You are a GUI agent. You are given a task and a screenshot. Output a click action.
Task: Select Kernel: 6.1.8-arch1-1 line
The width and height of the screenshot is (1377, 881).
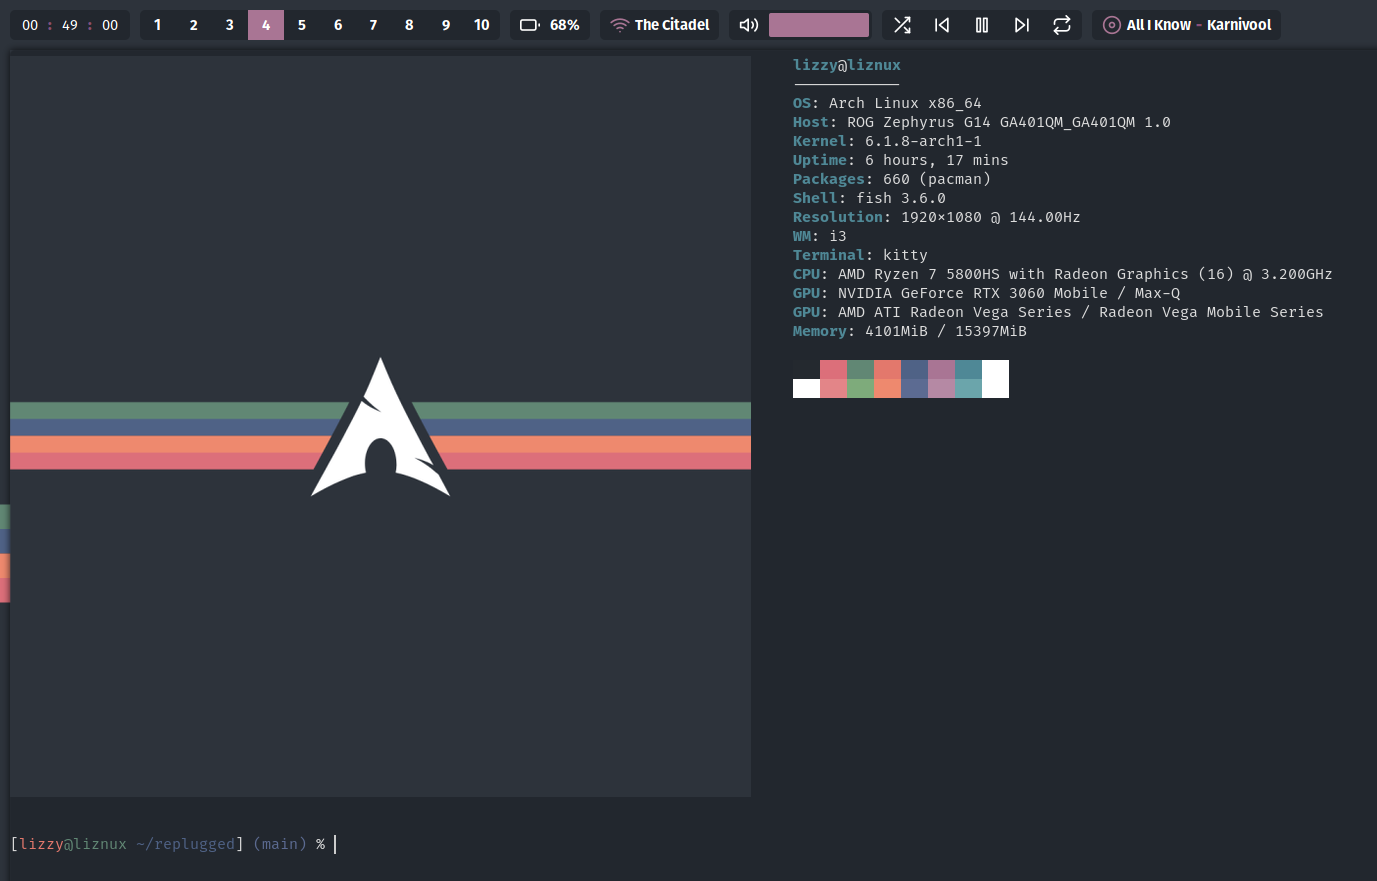887,141
